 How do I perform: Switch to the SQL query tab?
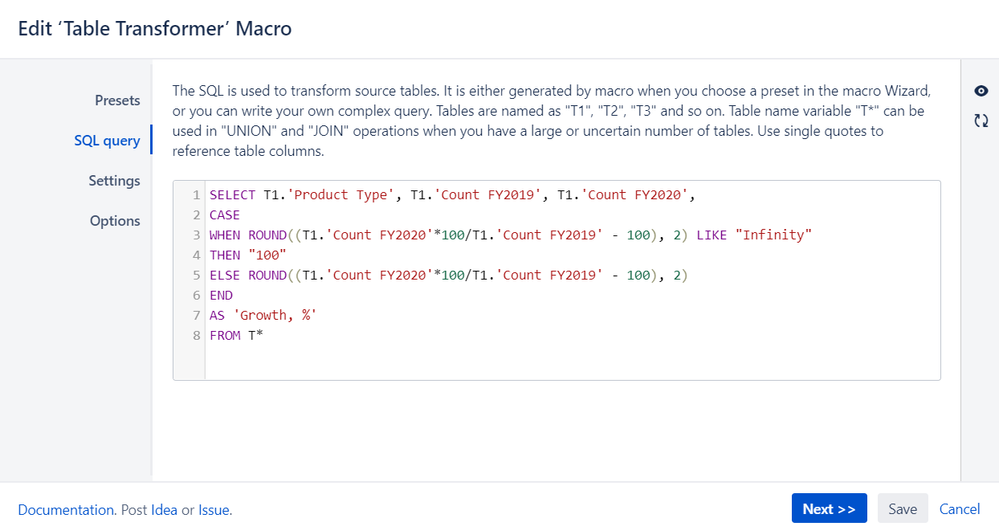coord(107,140)
